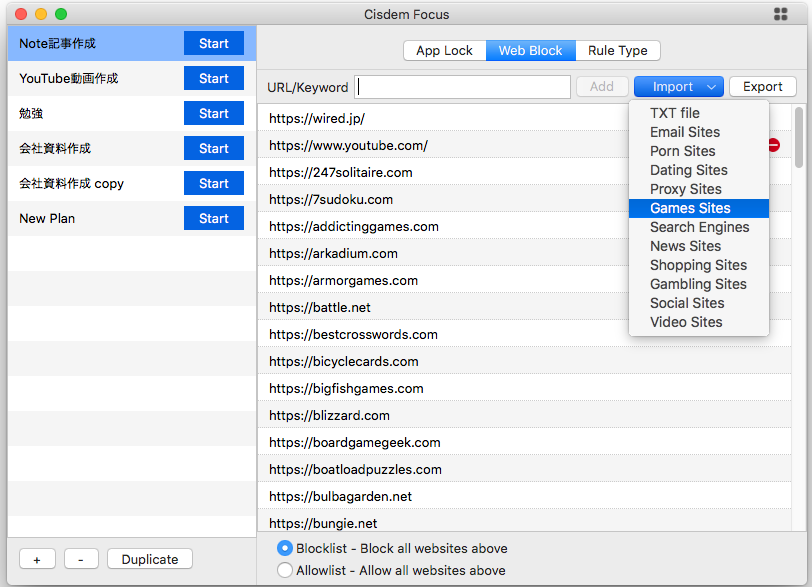Click Duplicate to copy the plan
The width and height of the screenshot is (812, 587).
click(150, 559)
